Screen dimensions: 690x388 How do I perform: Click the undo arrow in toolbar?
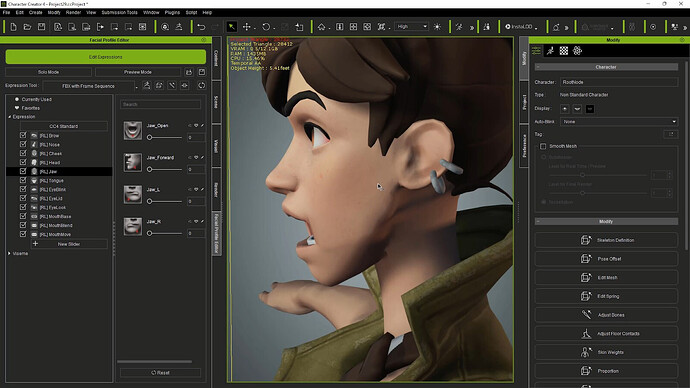tap(201, 27)
